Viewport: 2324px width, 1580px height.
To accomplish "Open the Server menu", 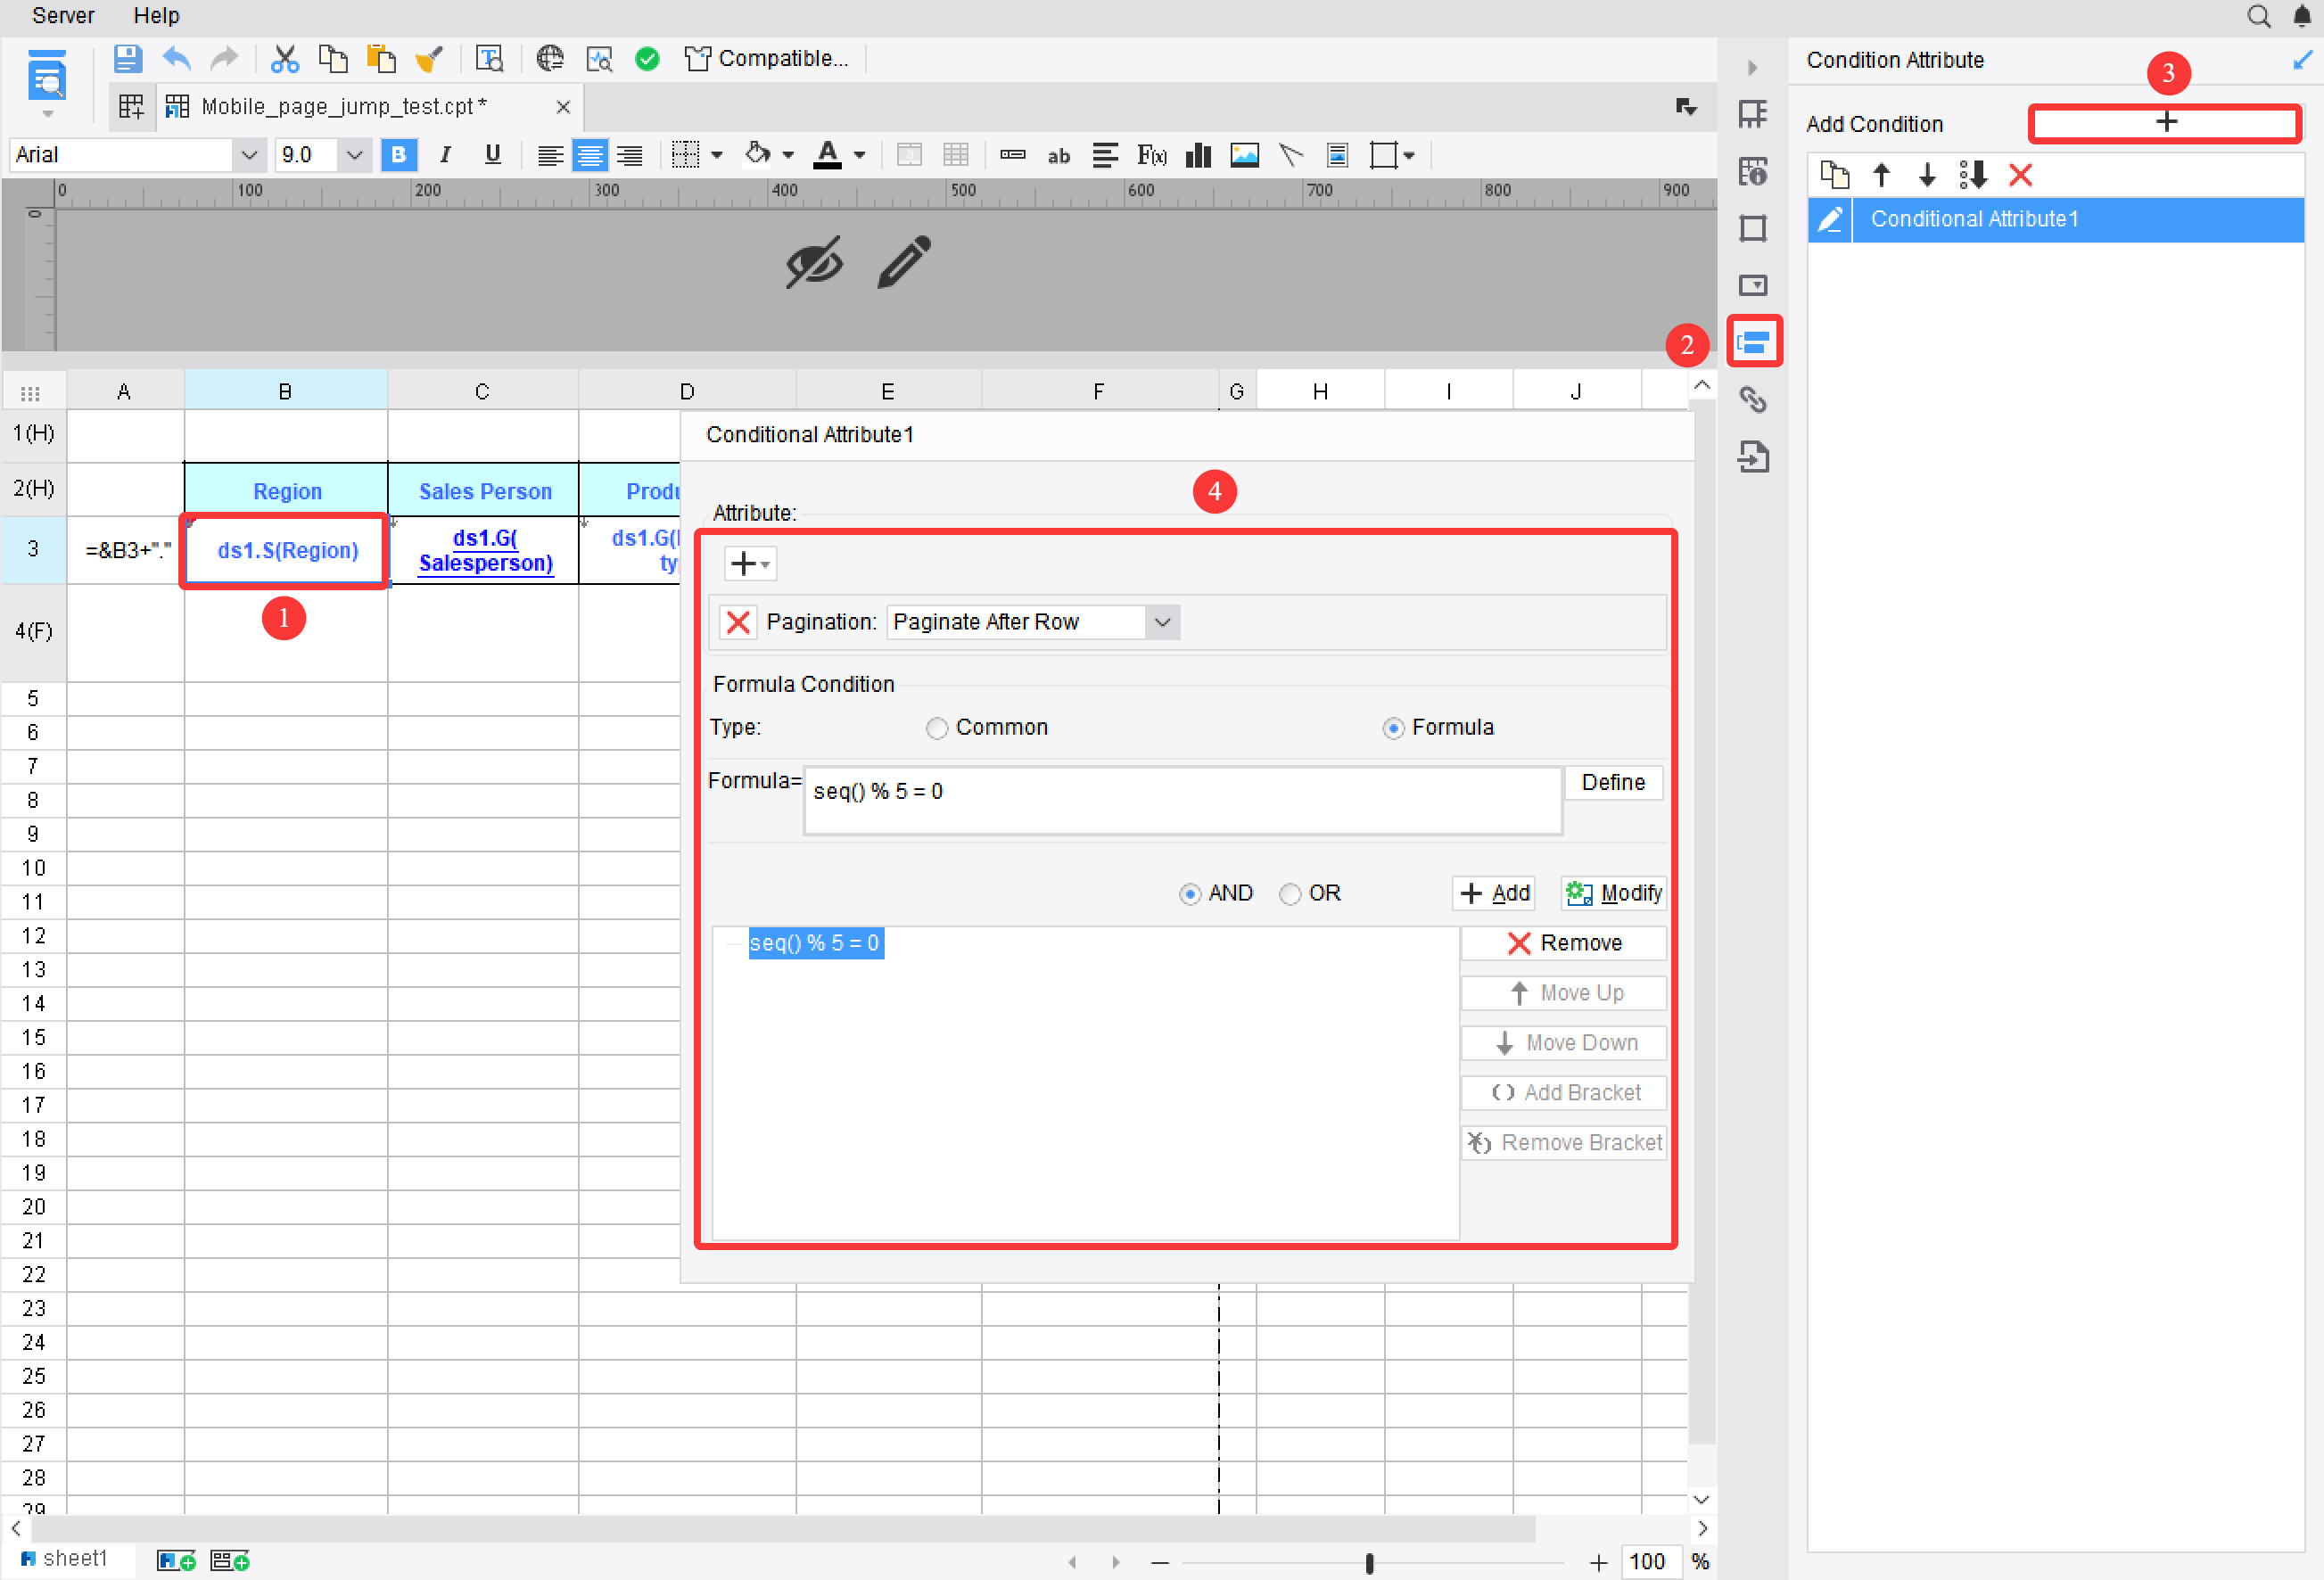I will click(62, 15).
